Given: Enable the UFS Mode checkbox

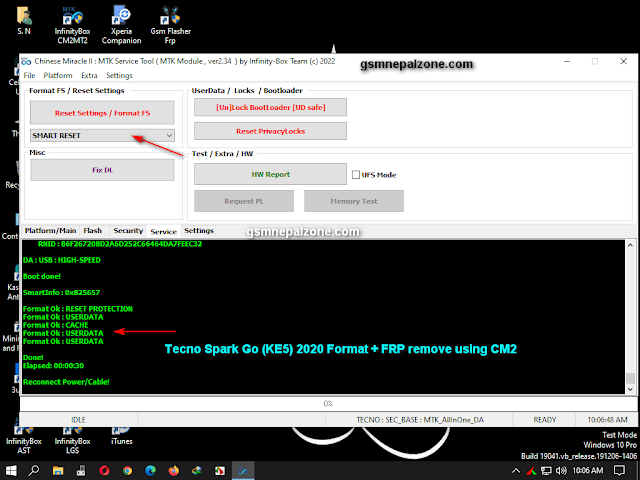Looking at the screenshot, I should pyautogui.click(x=356, y=175).
